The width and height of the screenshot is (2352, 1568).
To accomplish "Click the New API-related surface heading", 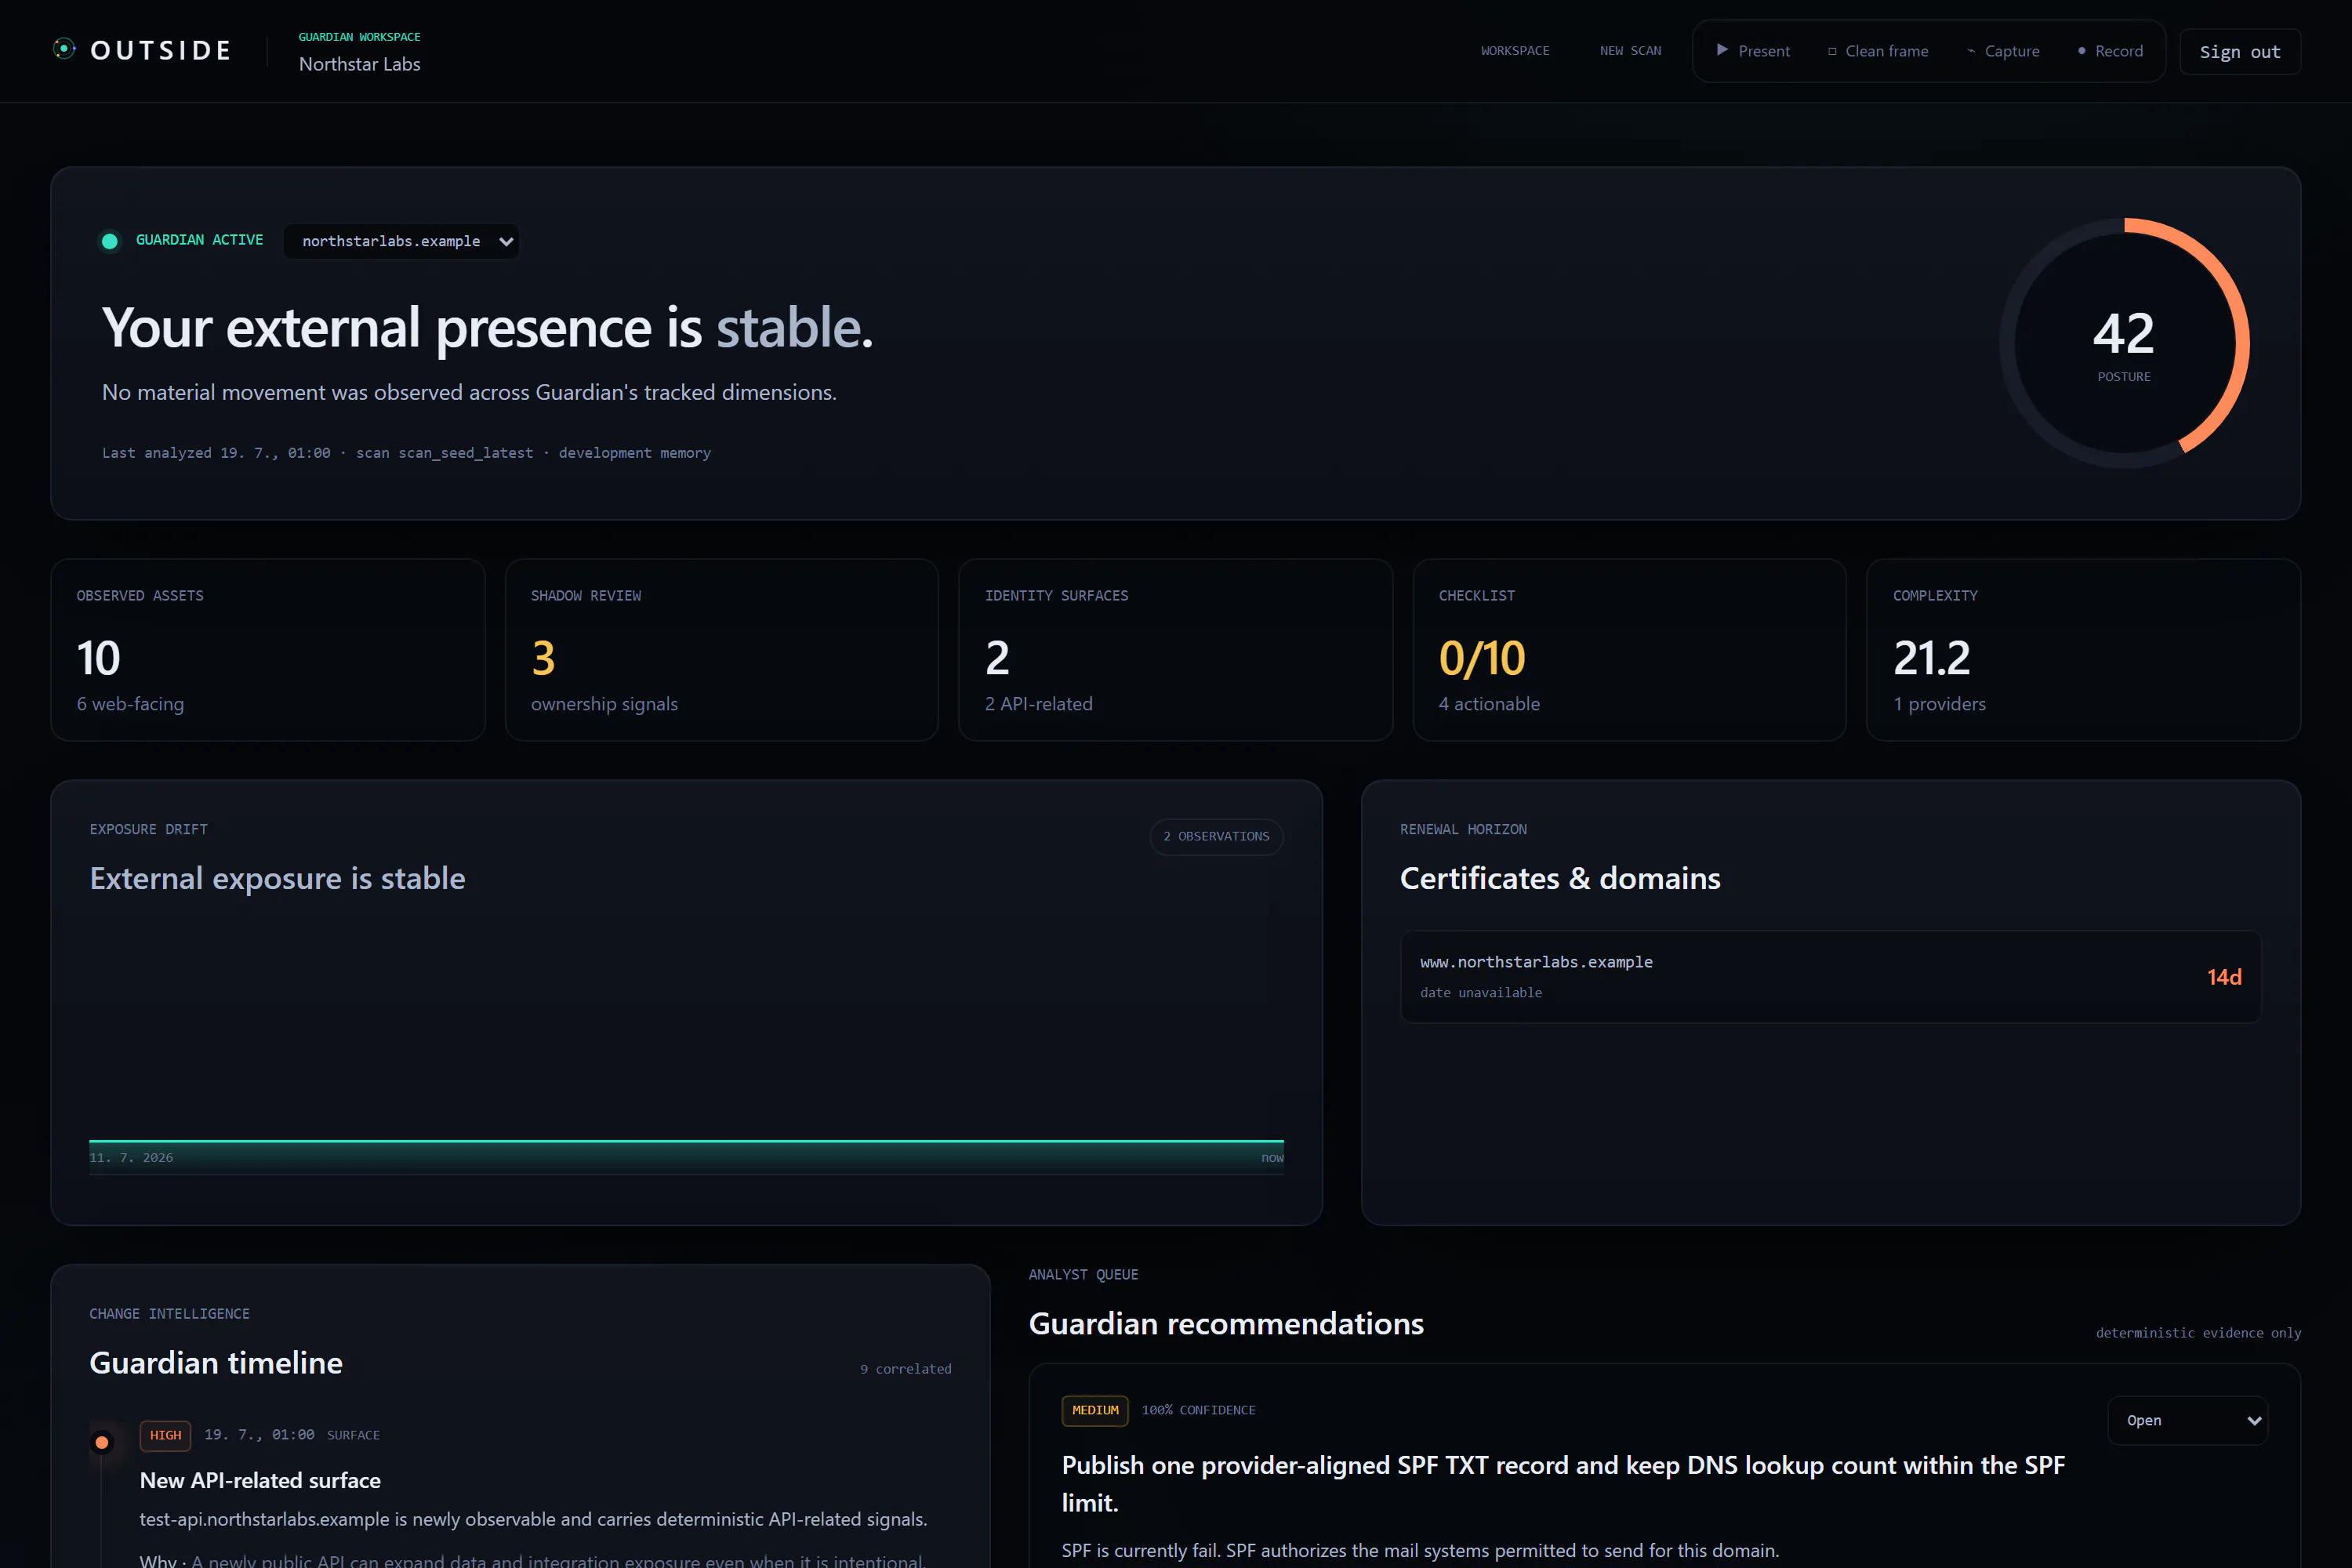I will tap(260, 1480).
